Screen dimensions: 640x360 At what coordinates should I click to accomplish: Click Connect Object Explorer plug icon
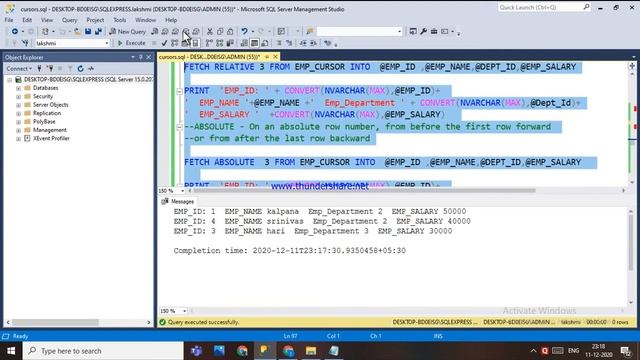point(39,69)
